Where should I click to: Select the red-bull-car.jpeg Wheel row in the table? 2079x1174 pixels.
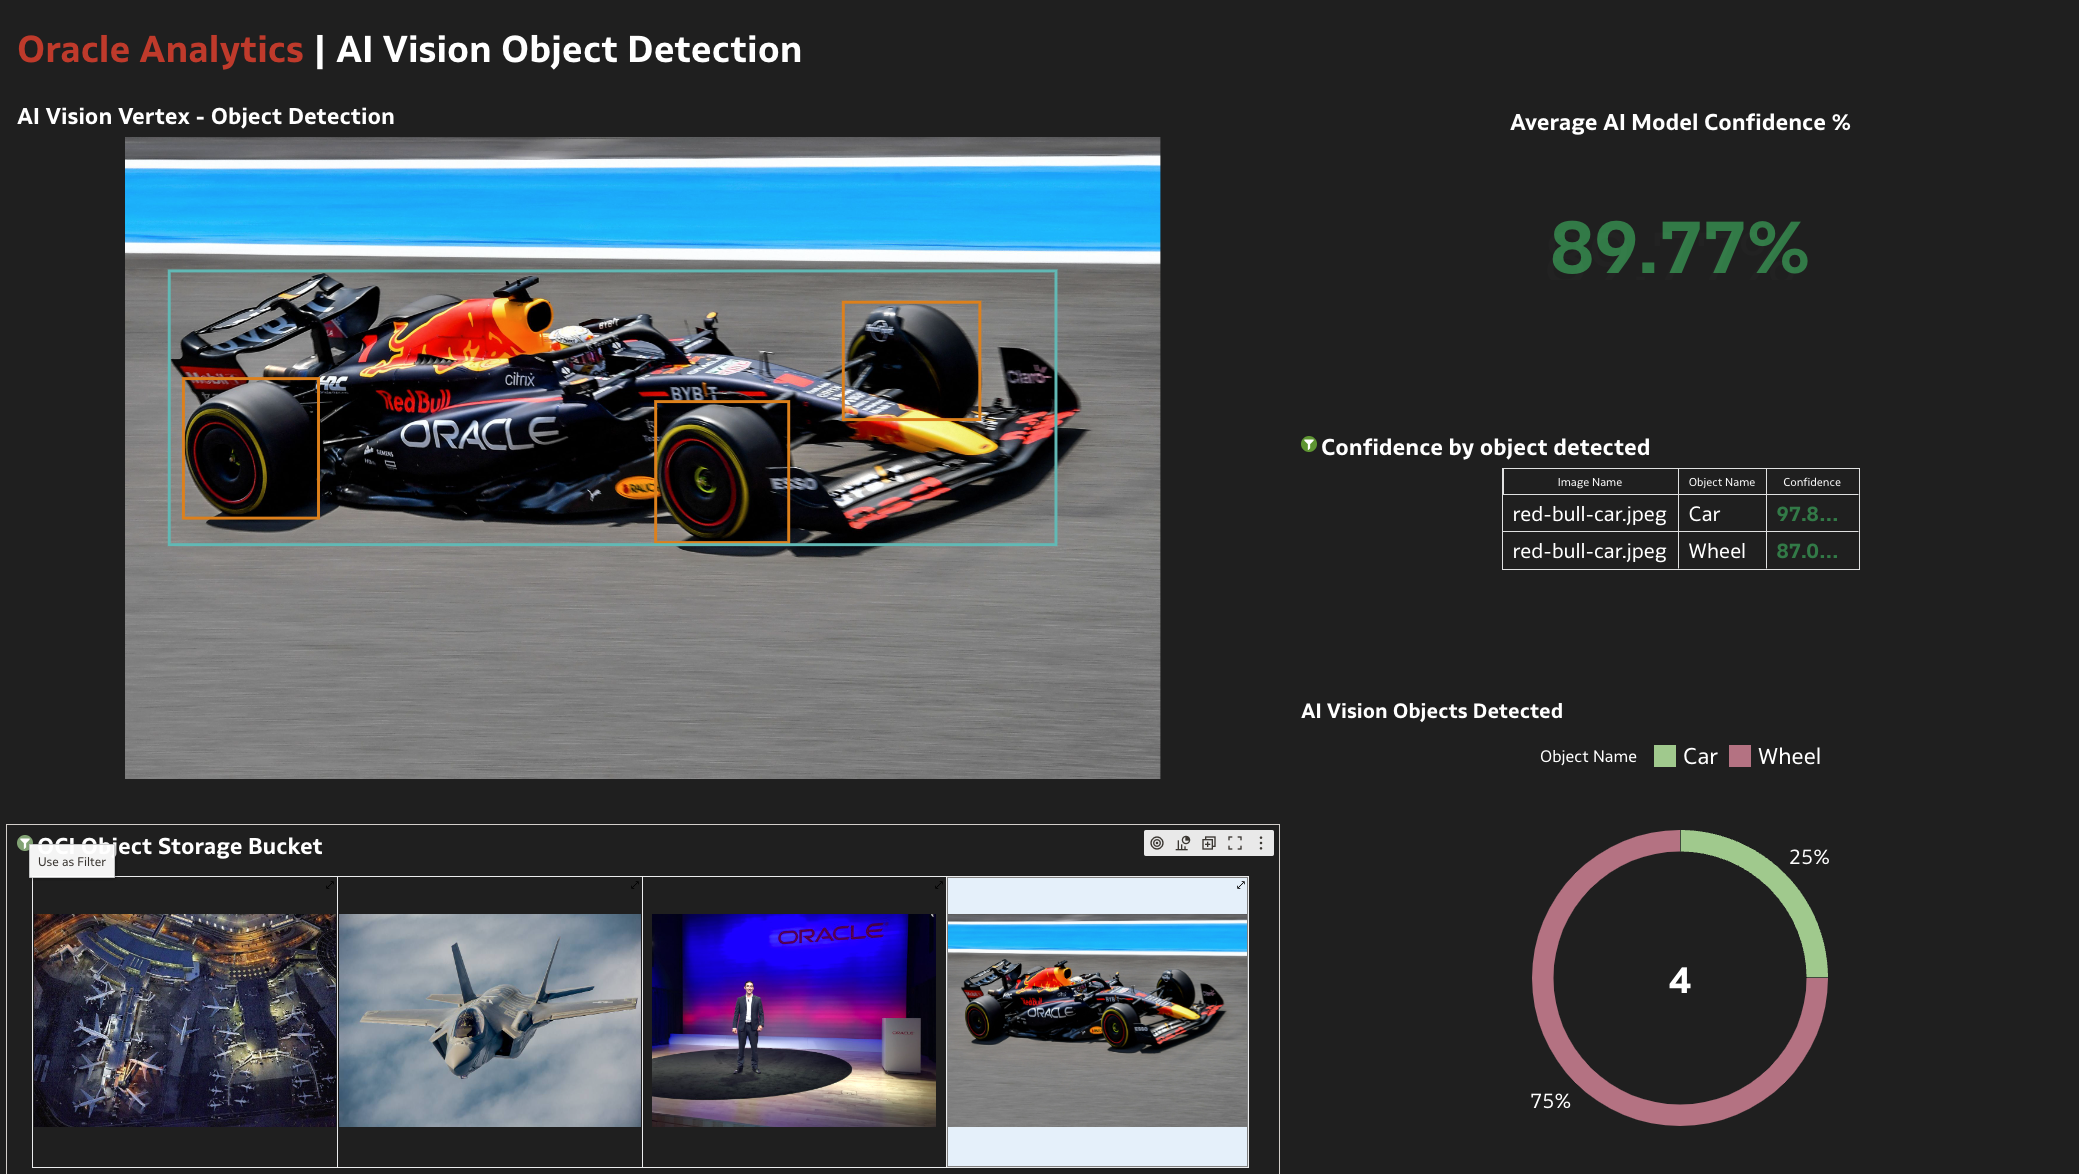click(x=1680, y=551)
